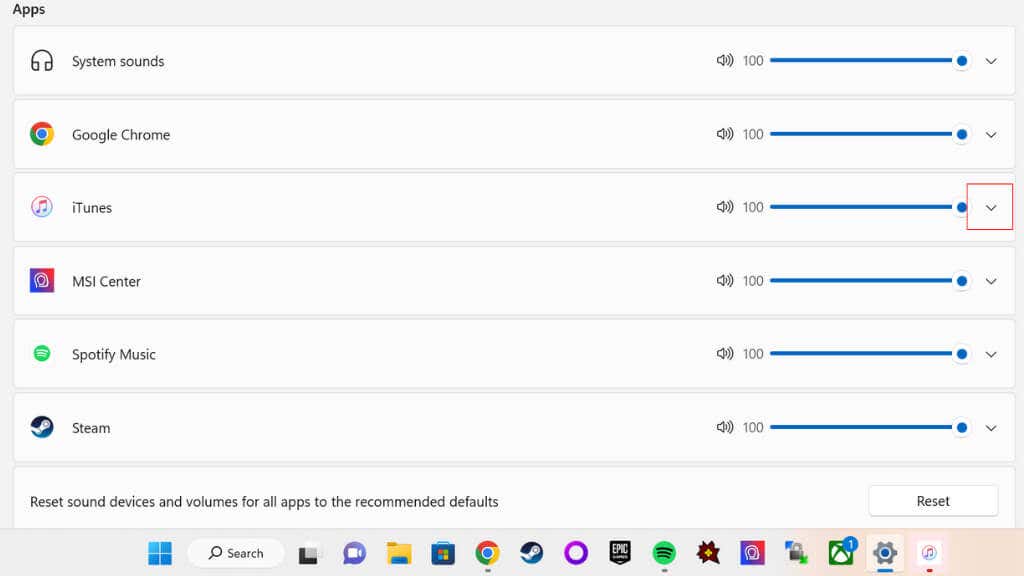Click the Steam volume value 100
Image resolution: width=1024 pixels, height=576 pixels.
point(753,427)
